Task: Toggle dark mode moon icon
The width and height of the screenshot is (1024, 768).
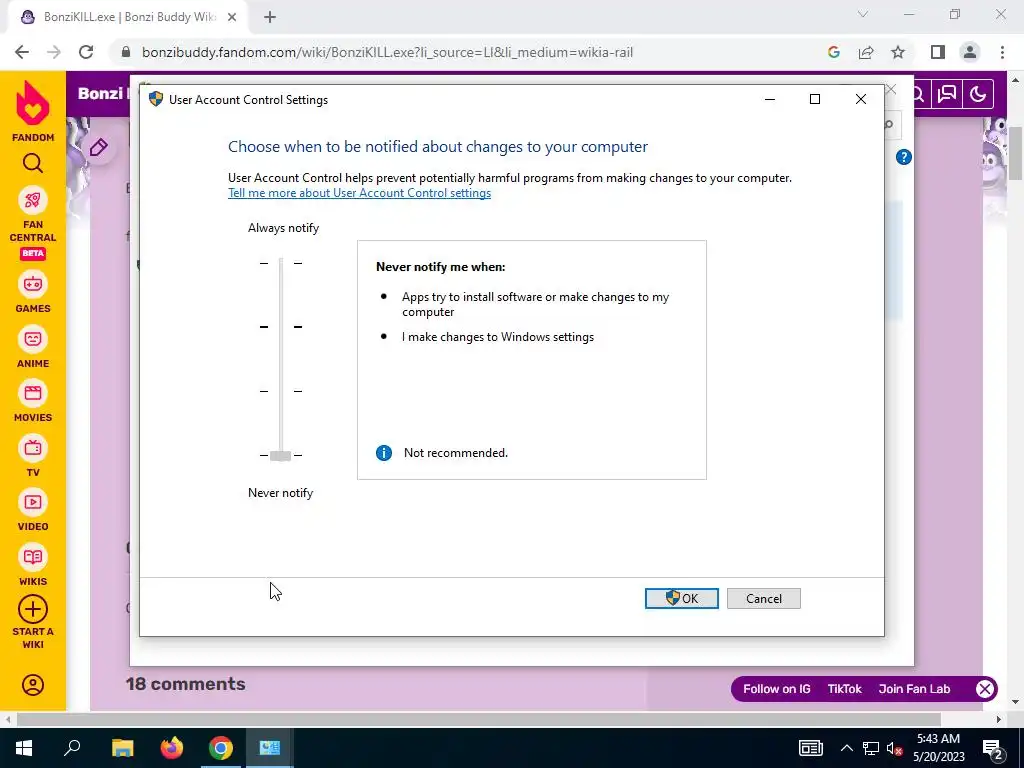Action: 978,95
